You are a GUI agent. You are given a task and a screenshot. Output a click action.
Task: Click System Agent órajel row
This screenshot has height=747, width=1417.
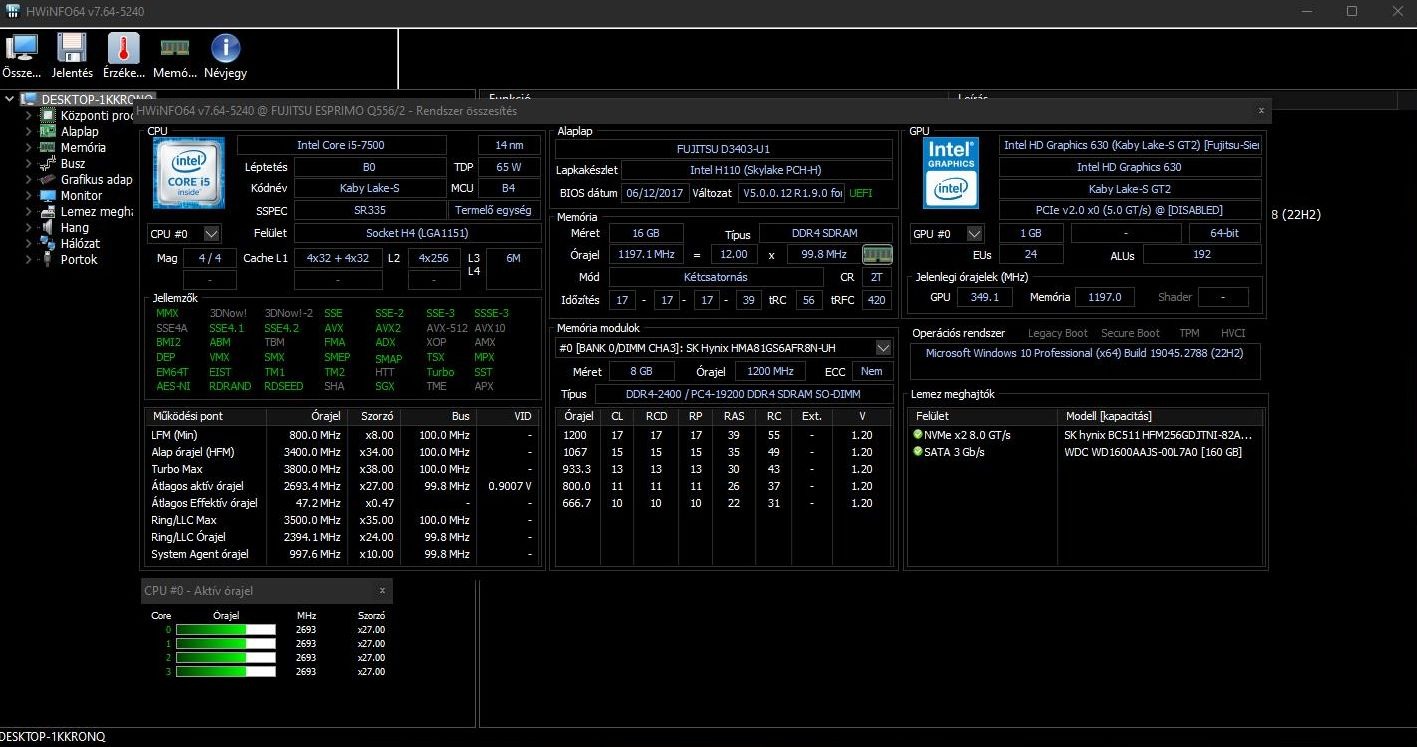(342, 554)
